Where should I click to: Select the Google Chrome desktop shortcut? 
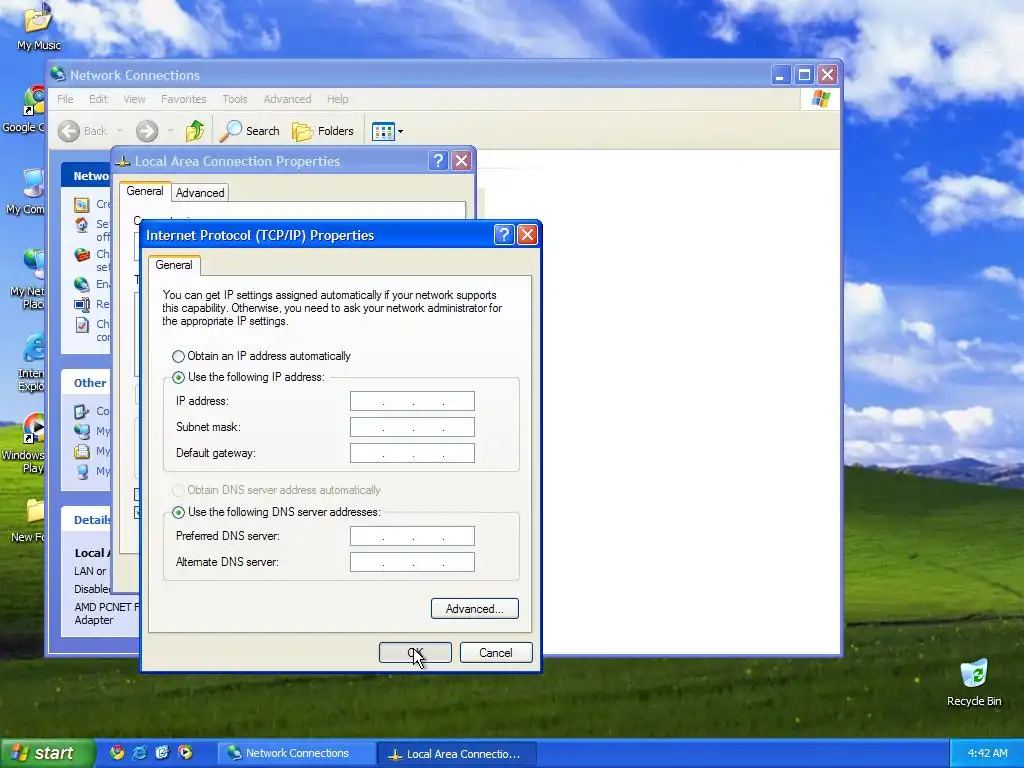tap(25, 109)
